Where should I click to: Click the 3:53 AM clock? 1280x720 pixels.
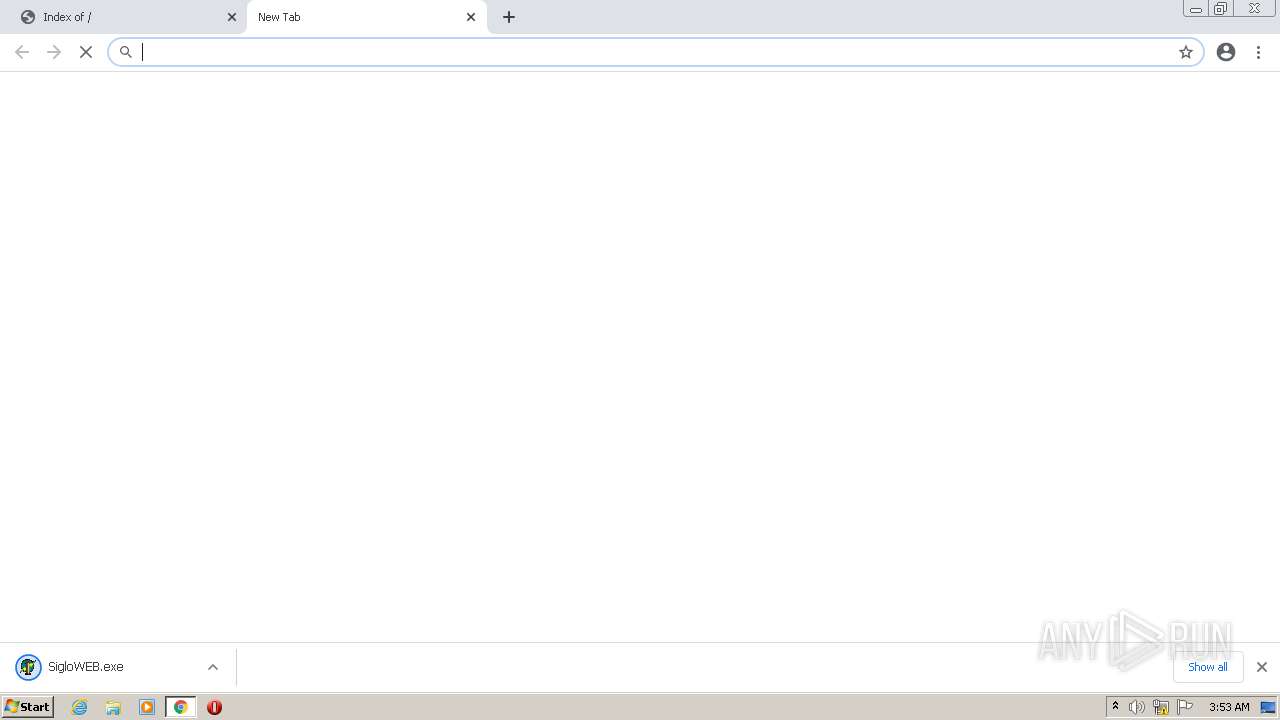point(1229,707)
